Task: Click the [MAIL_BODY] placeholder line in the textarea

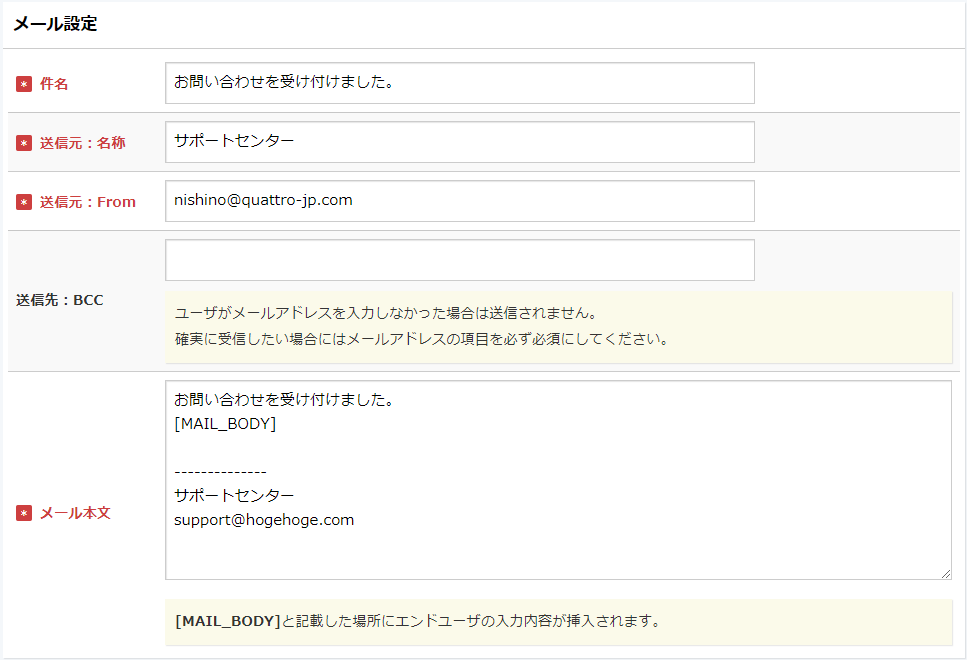Action: tap(225, 424)
